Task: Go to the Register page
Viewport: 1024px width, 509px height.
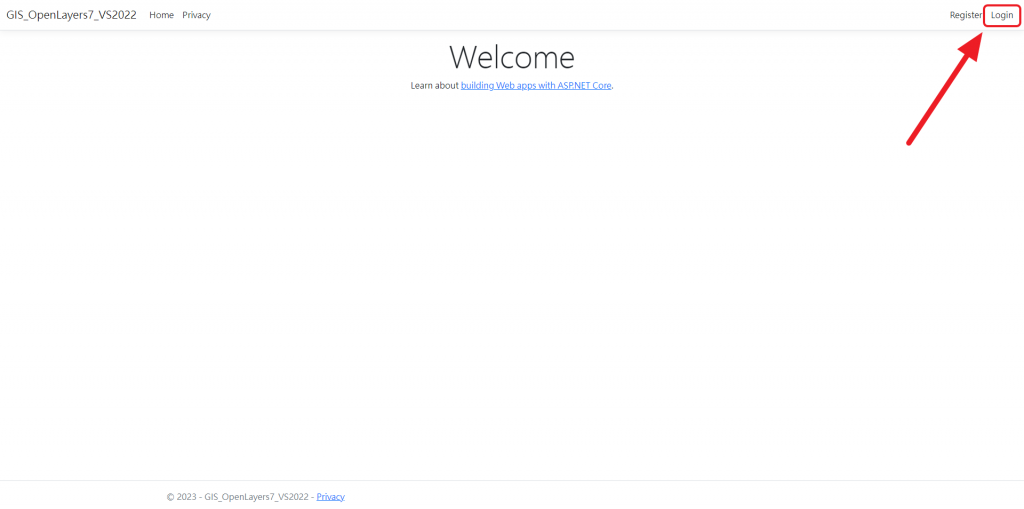Action: click(965, 15)
